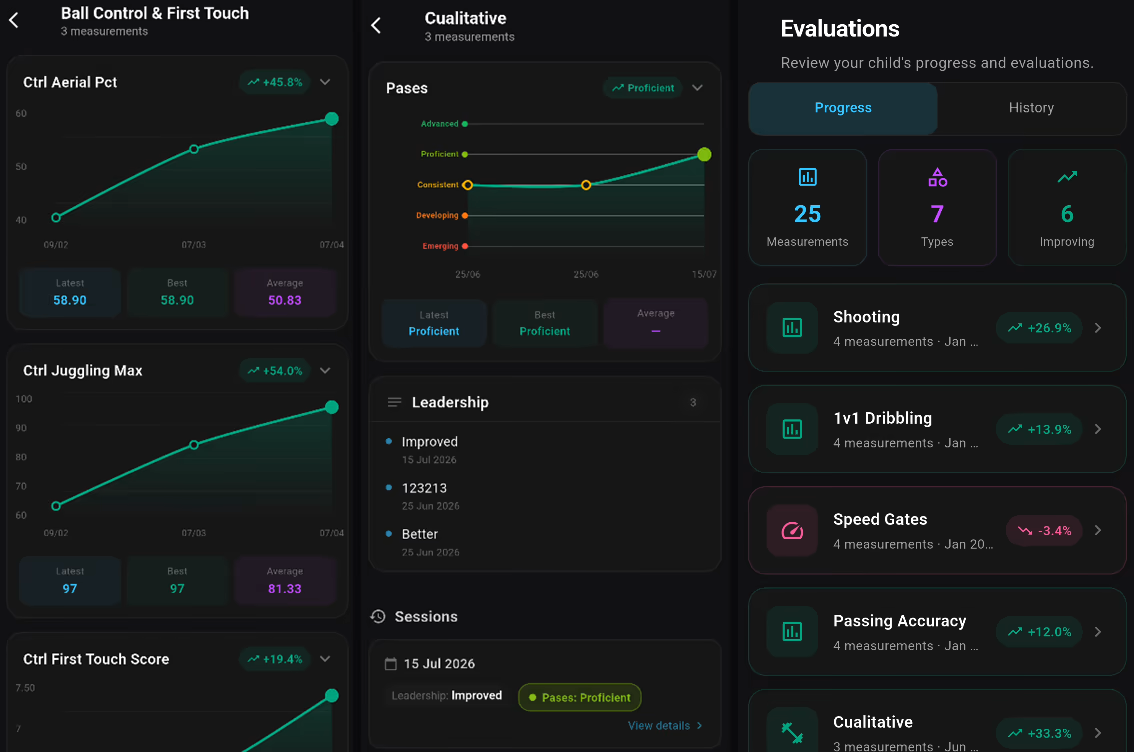Click the Average 81.33 stat box
The height and width of the screenshot is (752, 1134).
pos(285,581)
